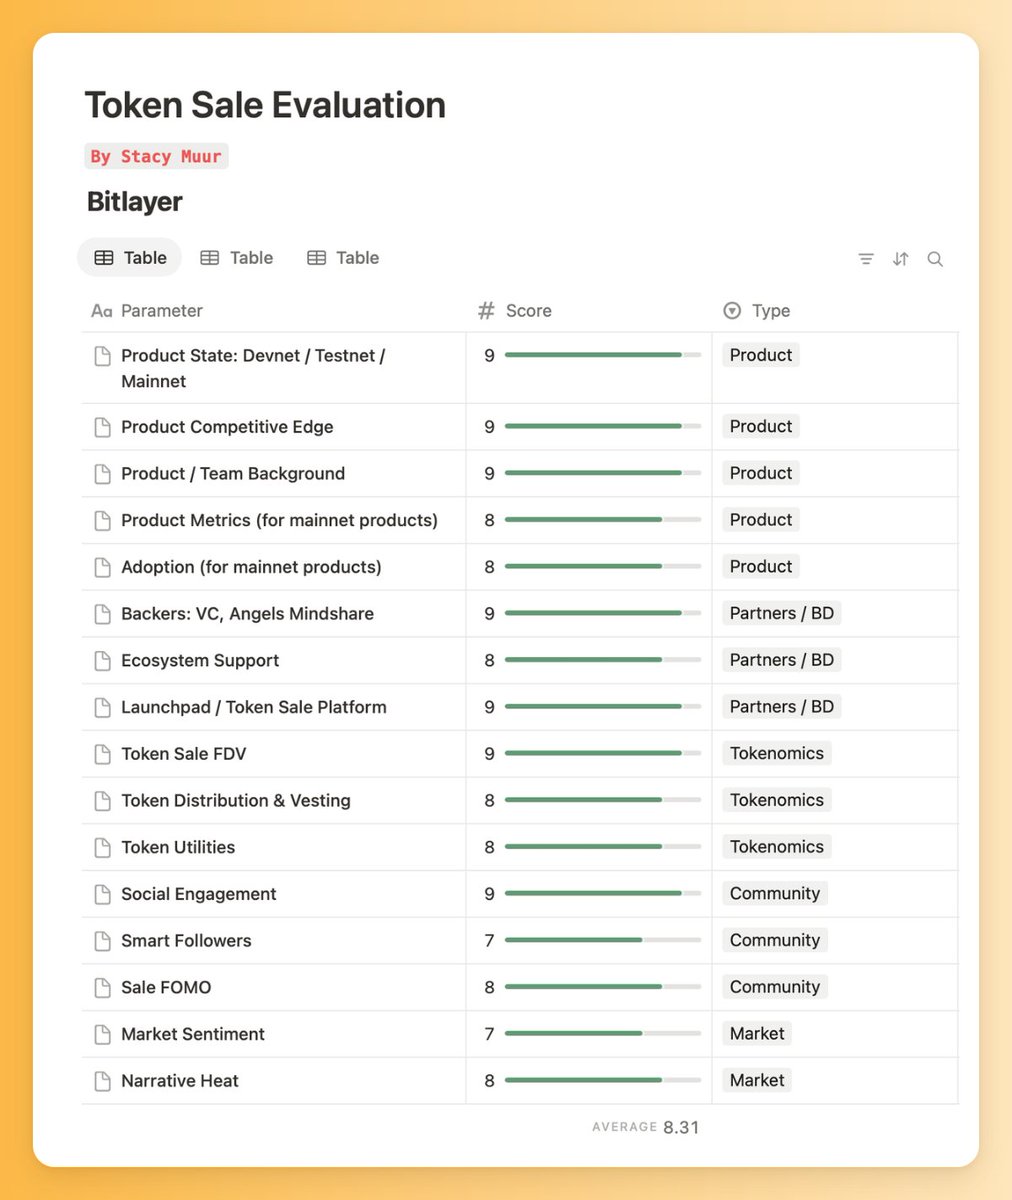Open page icon for Product Metrics row
The width and height of the screenshot is (1012, 1200).
pos(102,521)
